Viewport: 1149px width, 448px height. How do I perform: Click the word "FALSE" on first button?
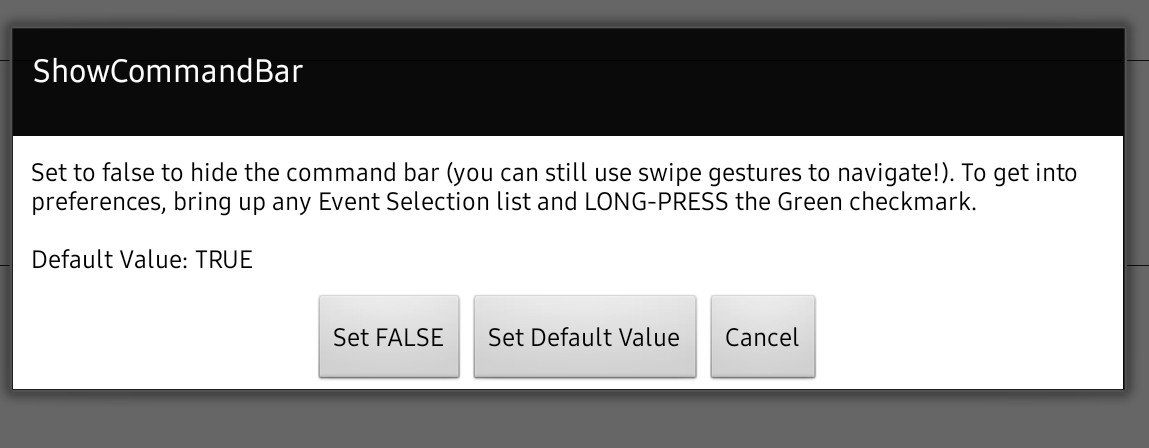408,337
